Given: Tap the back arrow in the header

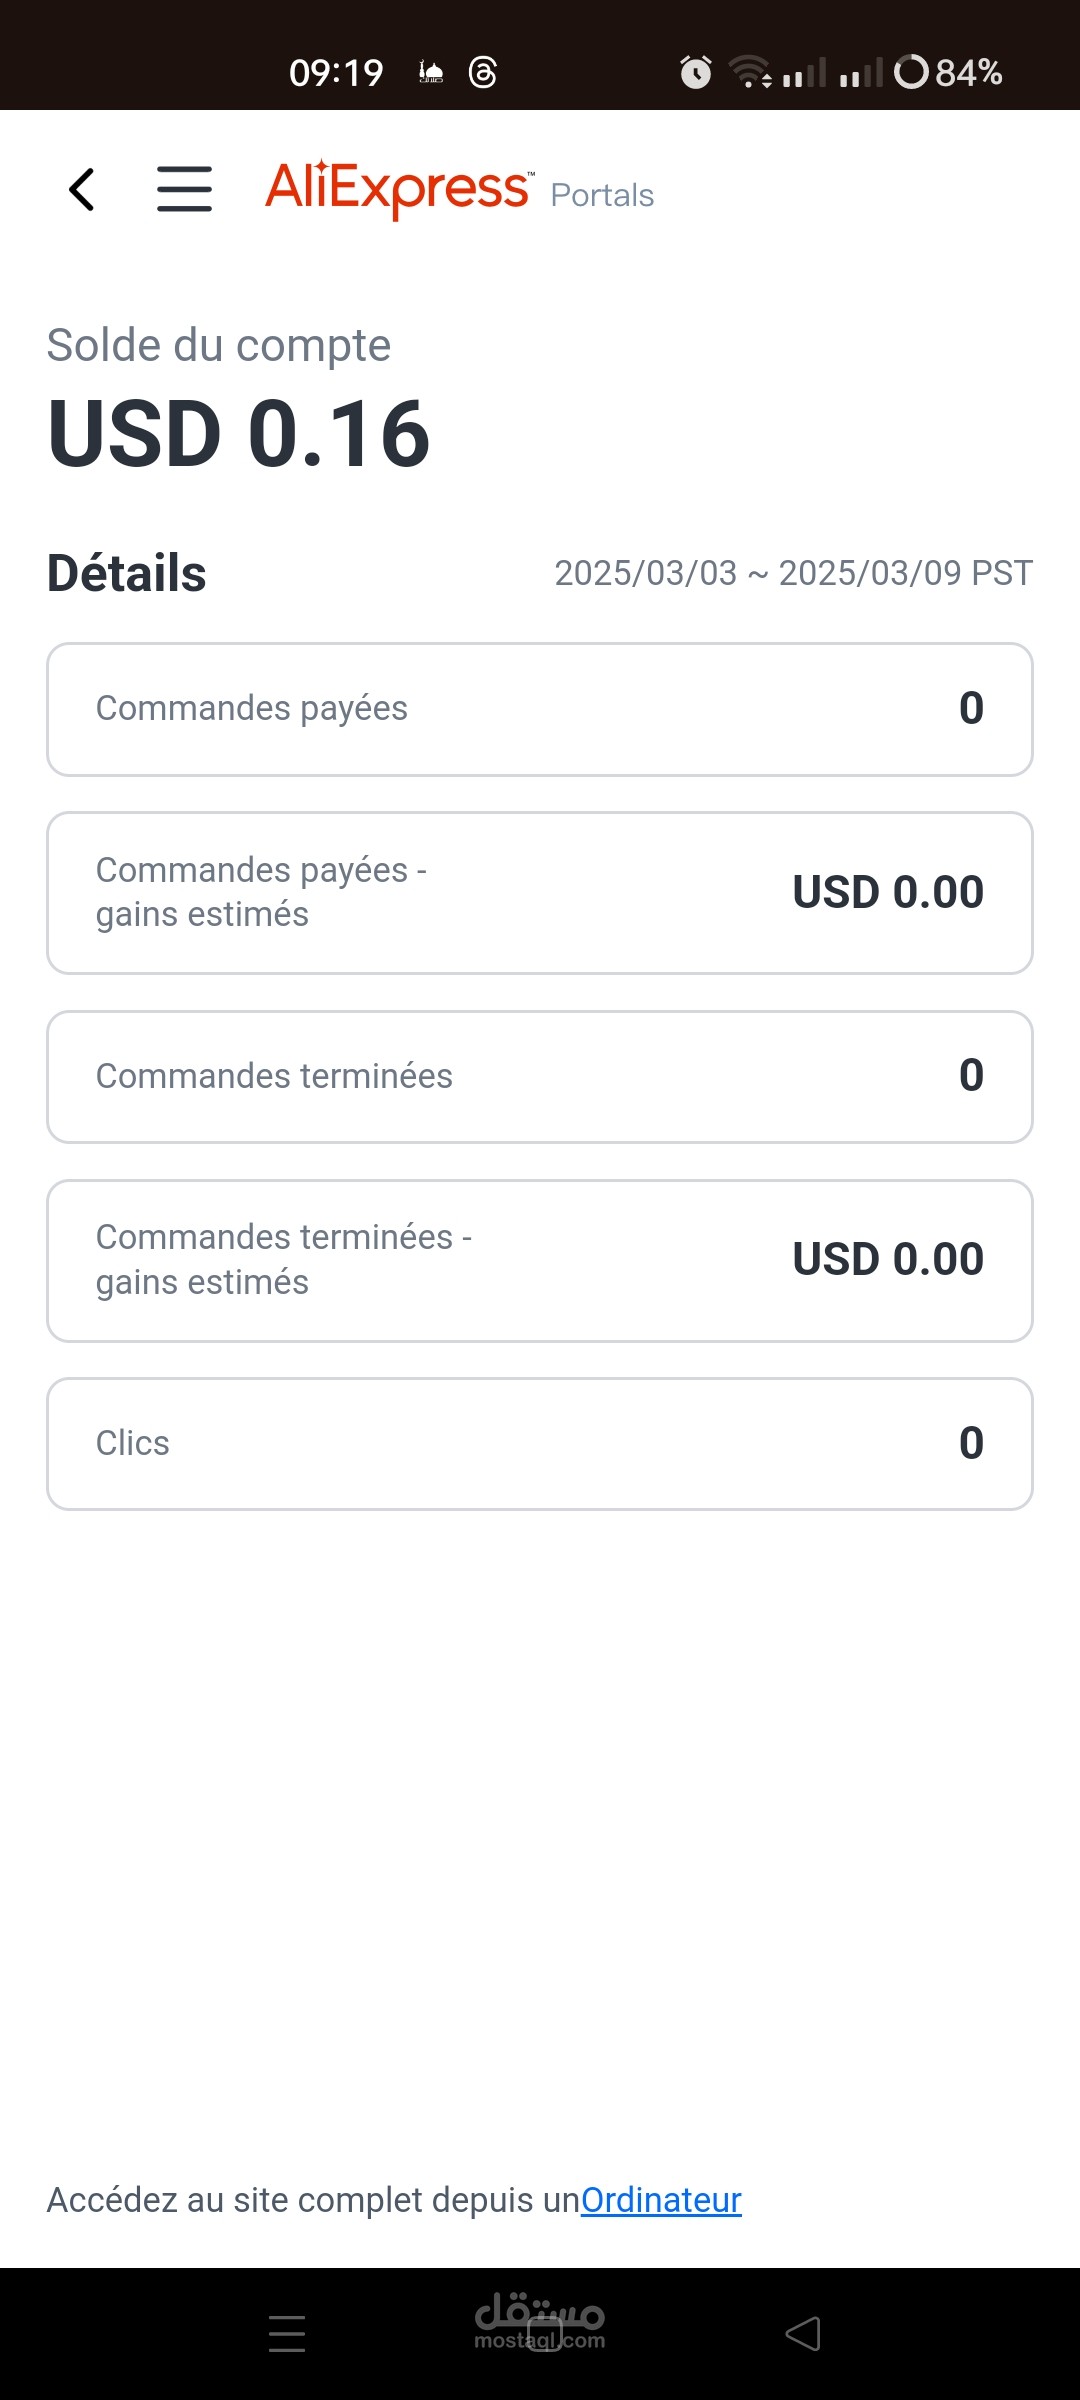Looking at the screenshot, I should click(x=82, y=190).
